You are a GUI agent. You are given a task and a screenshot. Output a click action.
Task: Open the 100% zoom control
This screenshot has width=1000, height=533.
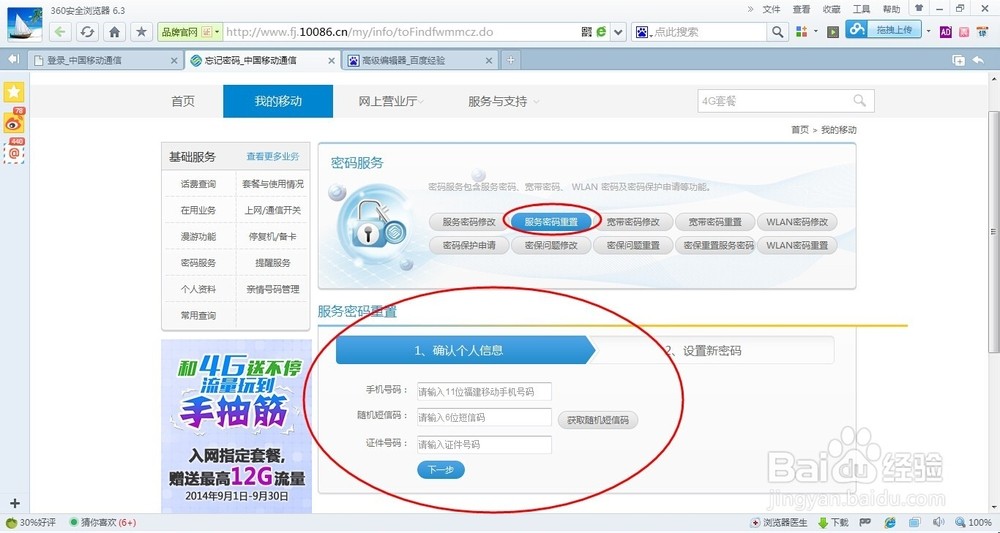tap(973, 523)
